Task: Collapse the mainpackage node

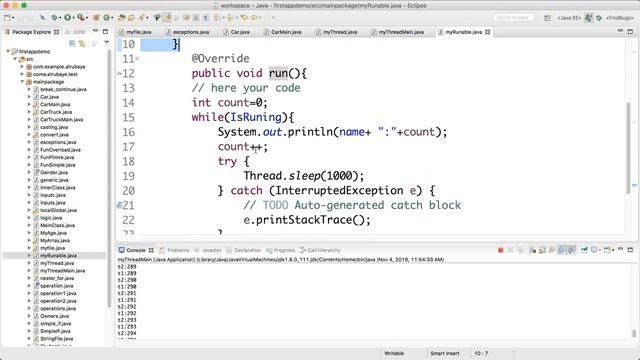Action: 22,82
